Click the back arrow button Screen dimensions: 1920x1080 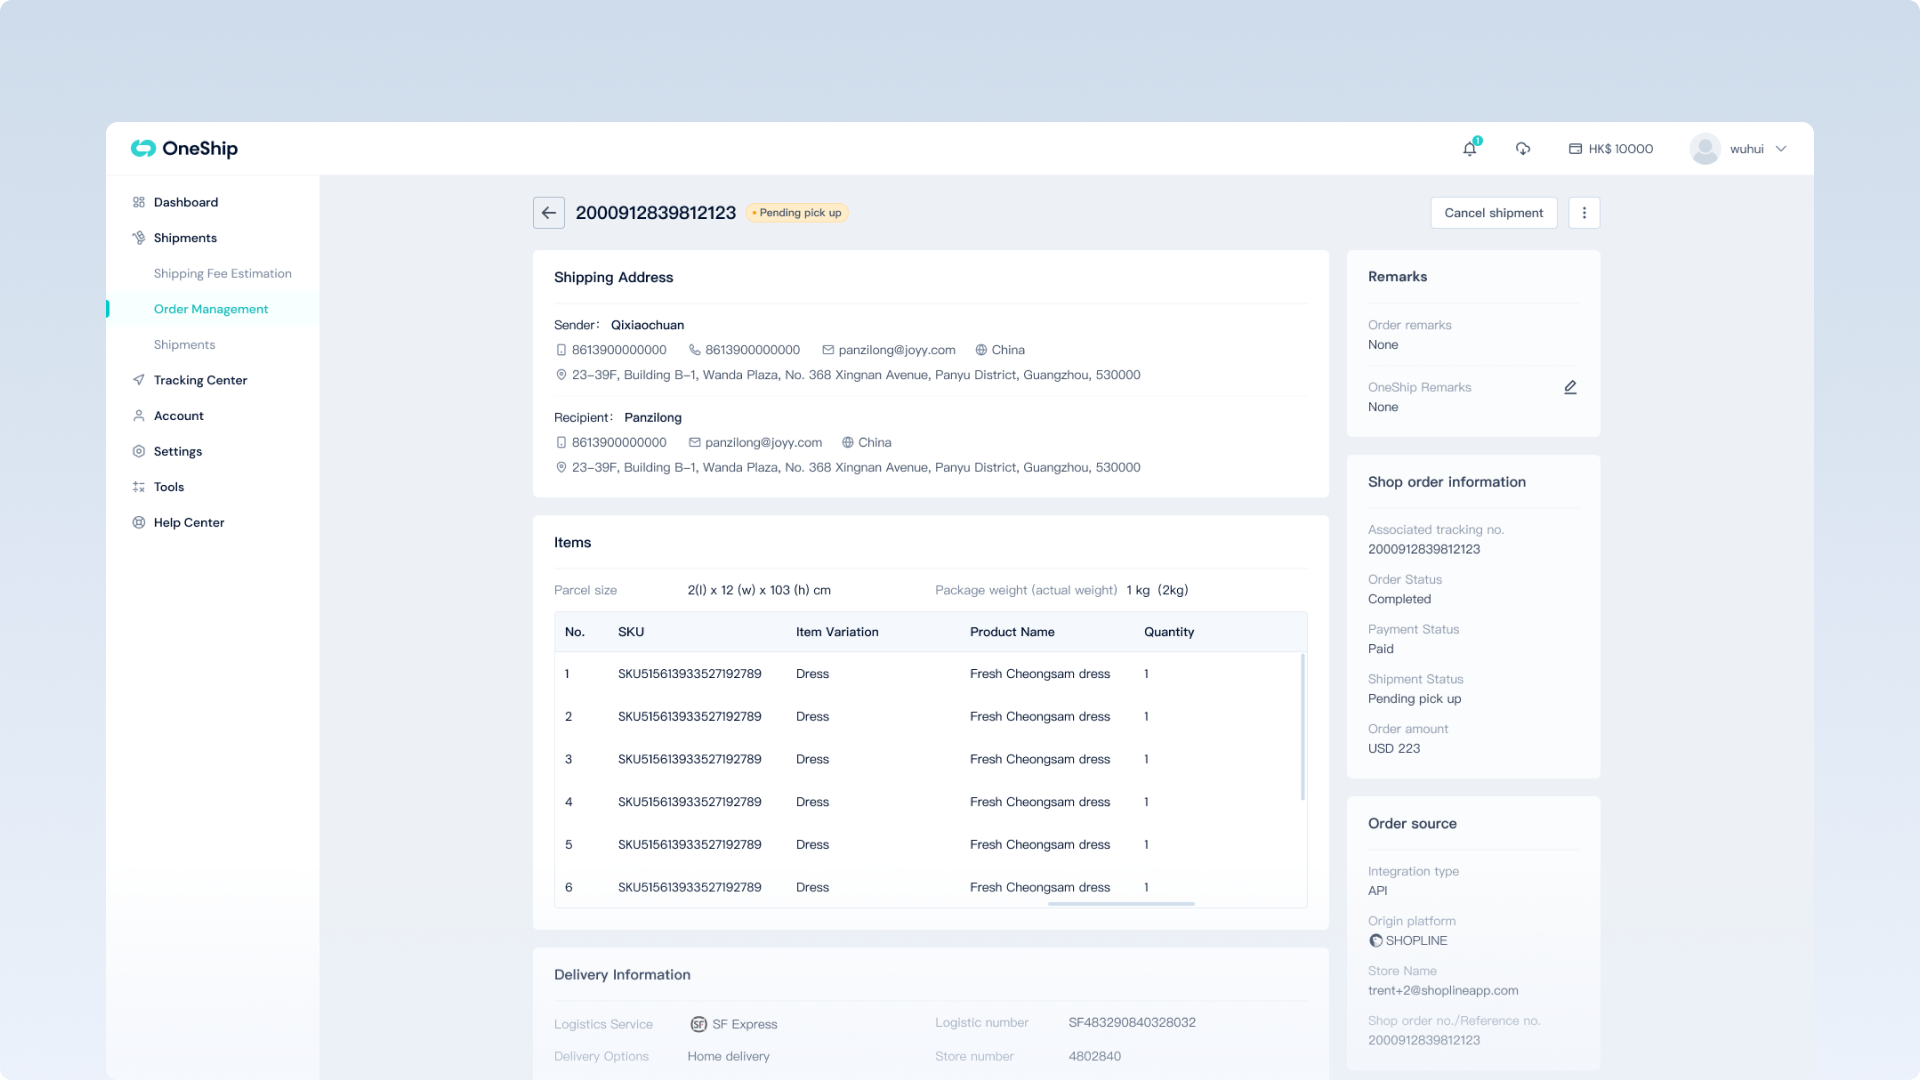pos(548,213)
